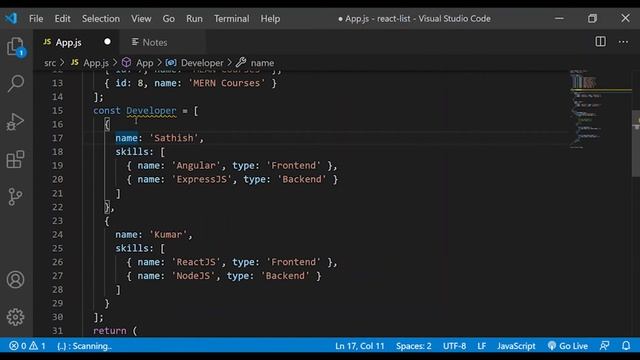
Task: Open the Source Control view
Action: (x=16, y=197)
